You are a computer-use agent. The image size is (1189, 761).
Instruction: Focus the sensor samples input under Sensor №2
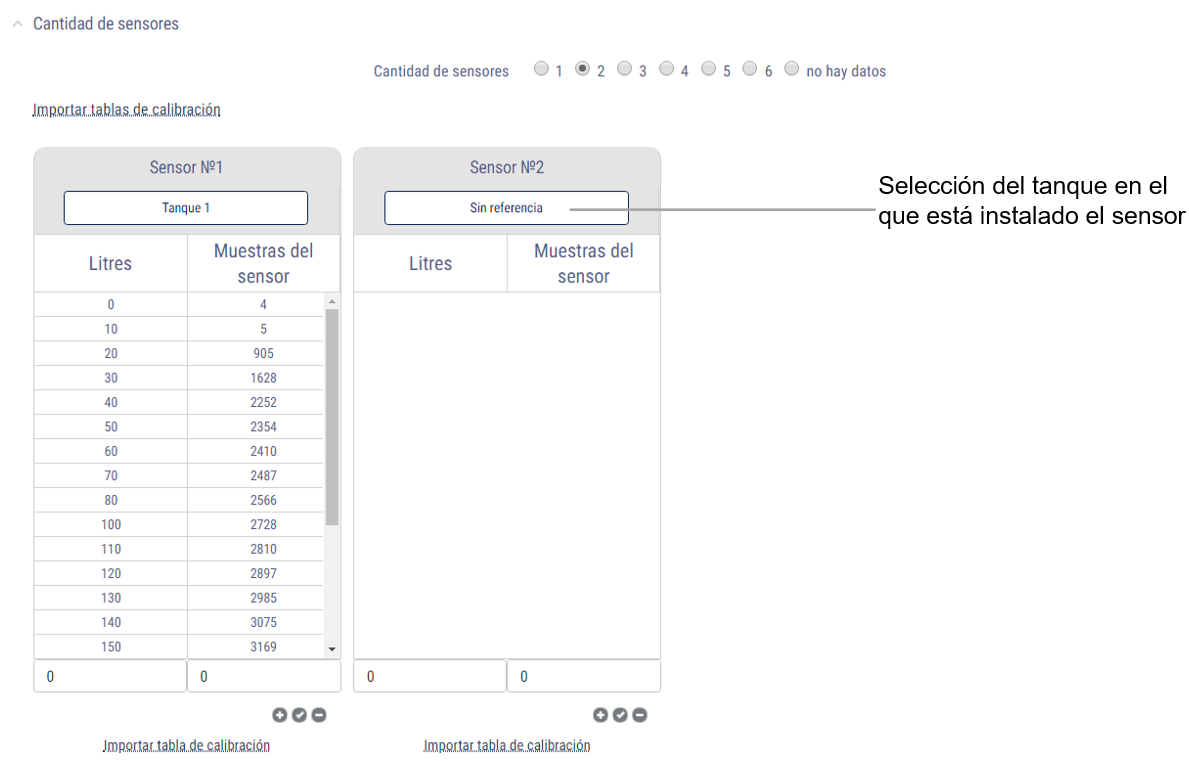click(x=584, y=676)
